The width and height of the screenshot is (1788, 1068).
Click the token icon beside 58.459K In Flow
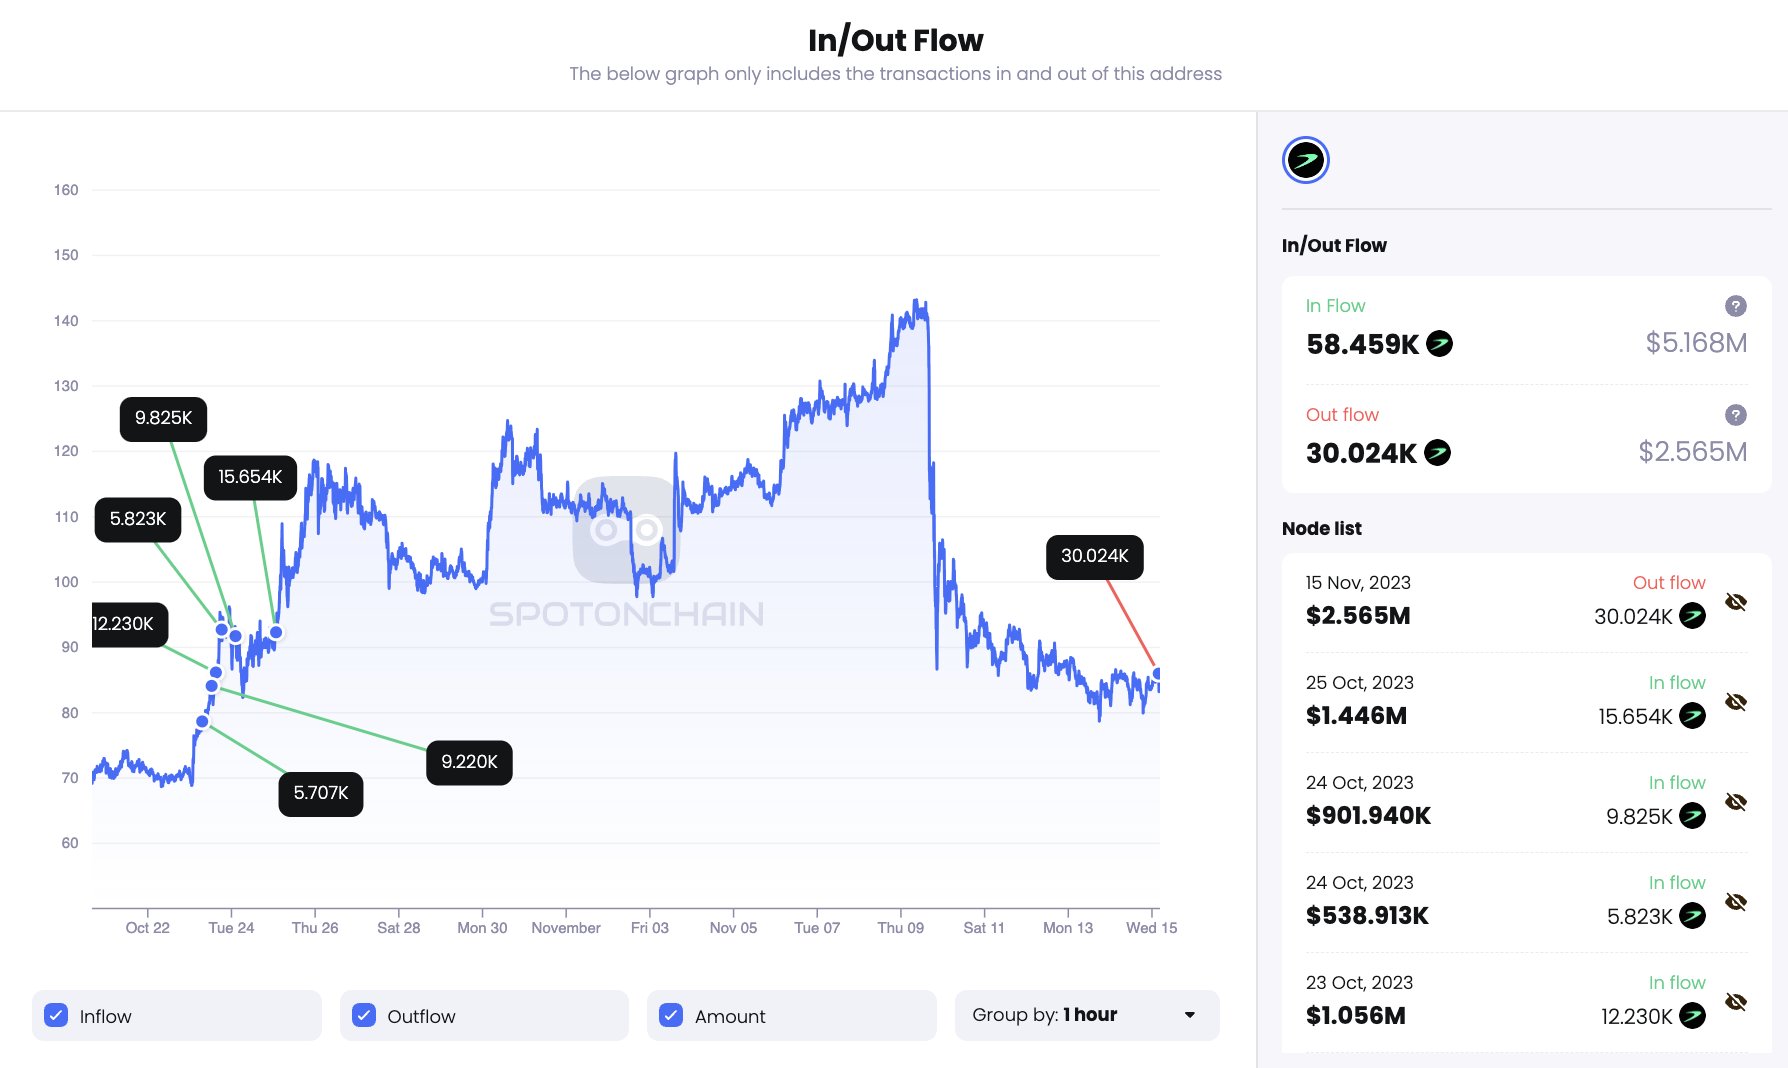click(x=1439, y=344)
